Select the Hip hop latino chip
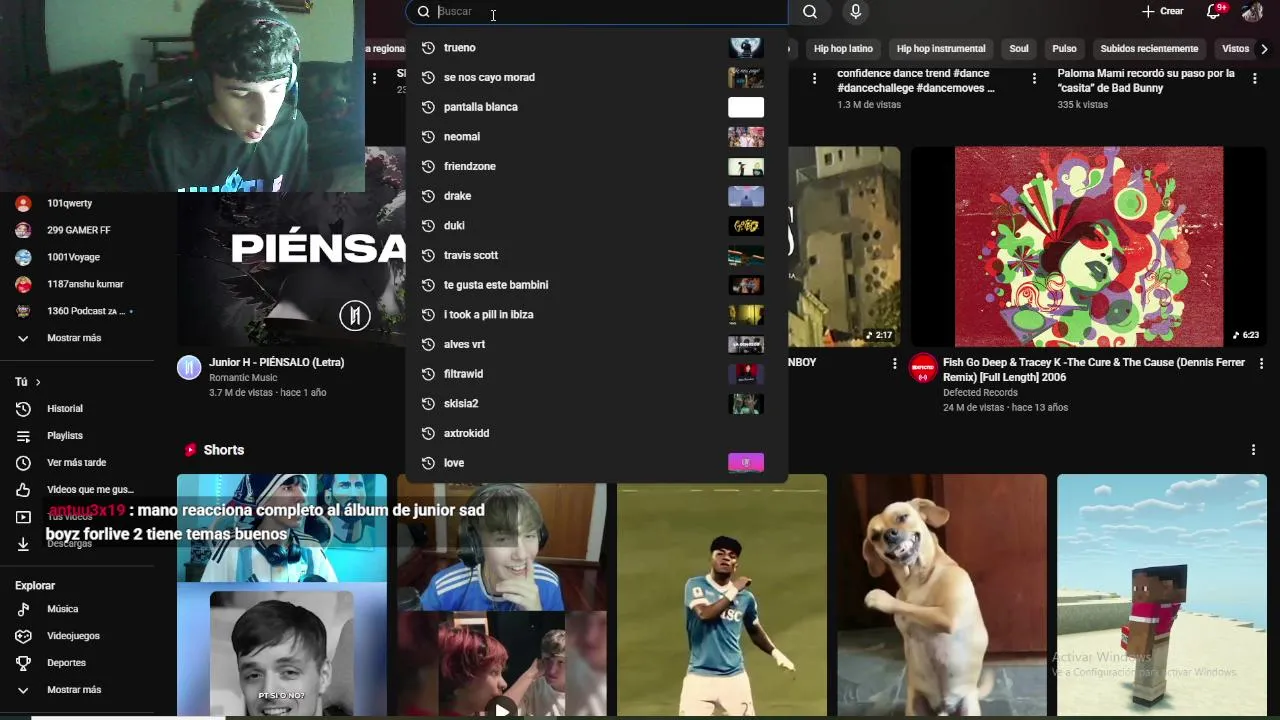Viewport: 1280px width, 720px height. click(843, 48)
